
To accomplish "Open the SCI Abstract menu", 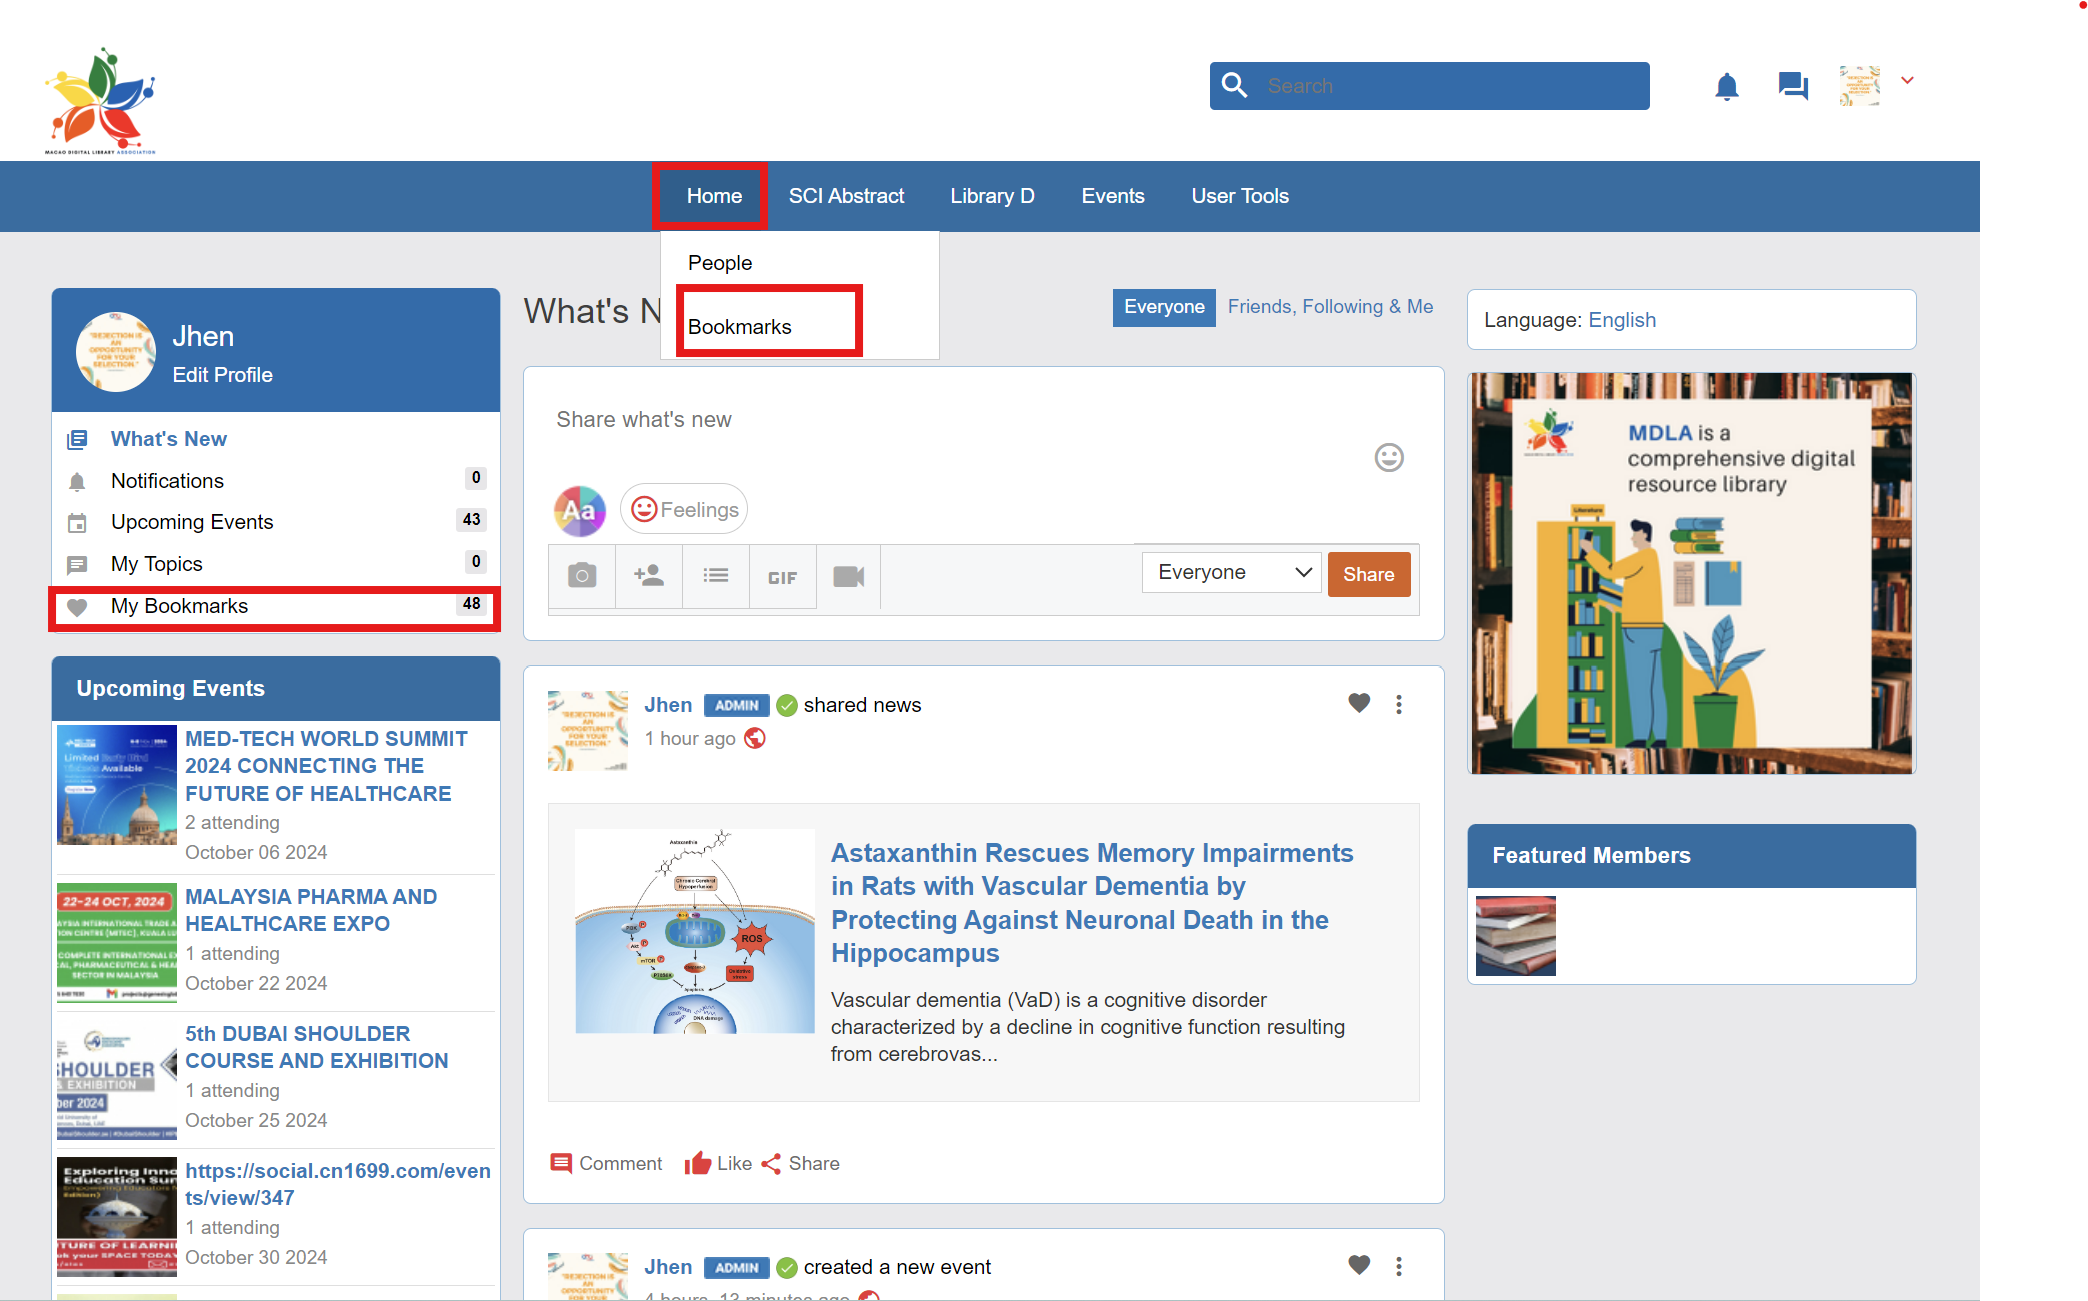I will pyautogui.click(x=846, y=197).
